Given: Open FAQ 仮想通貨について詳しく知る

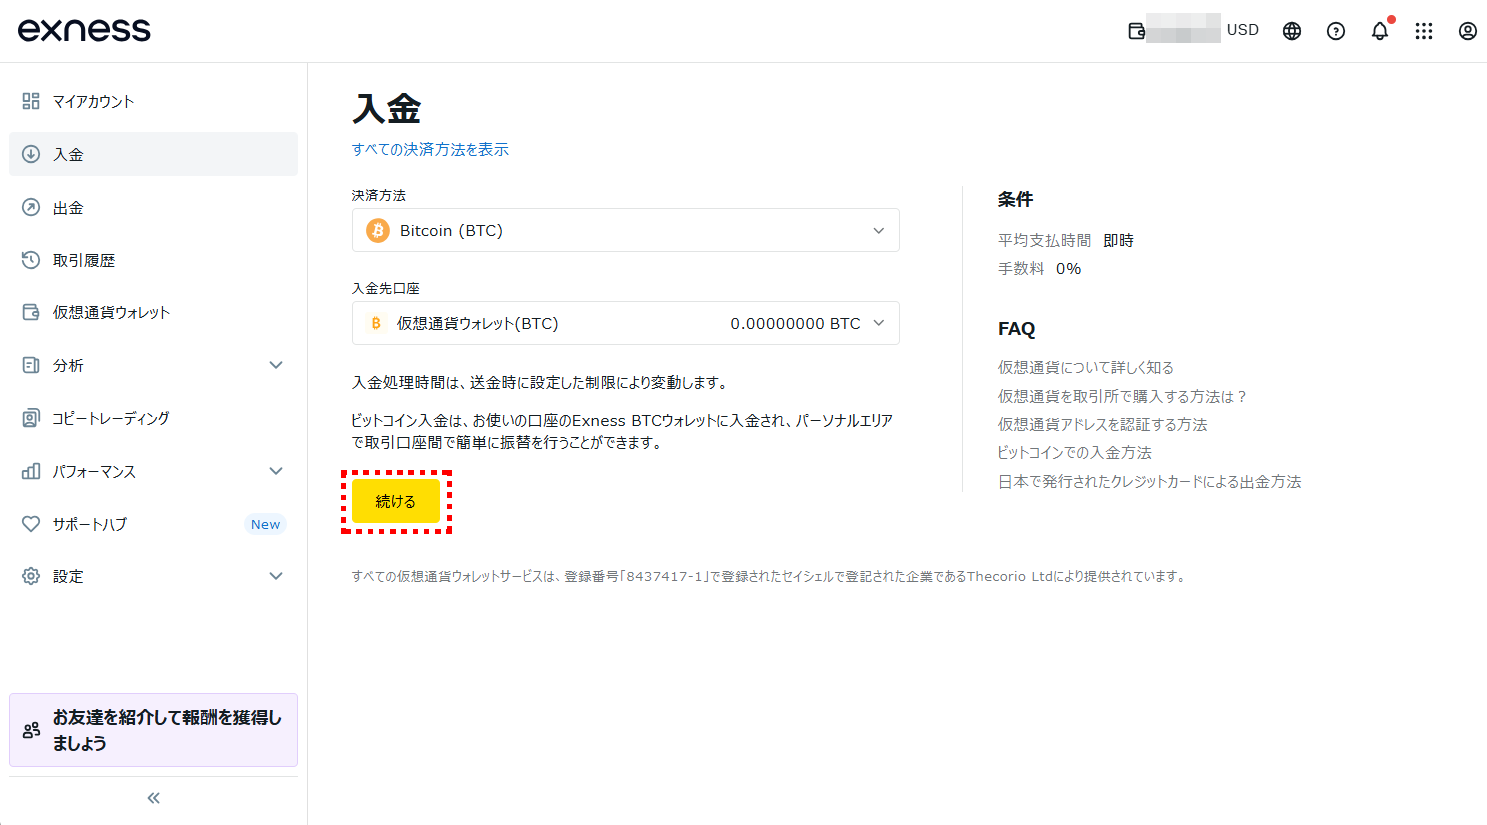Looking at the screenshot, I should click(1086, 367).
